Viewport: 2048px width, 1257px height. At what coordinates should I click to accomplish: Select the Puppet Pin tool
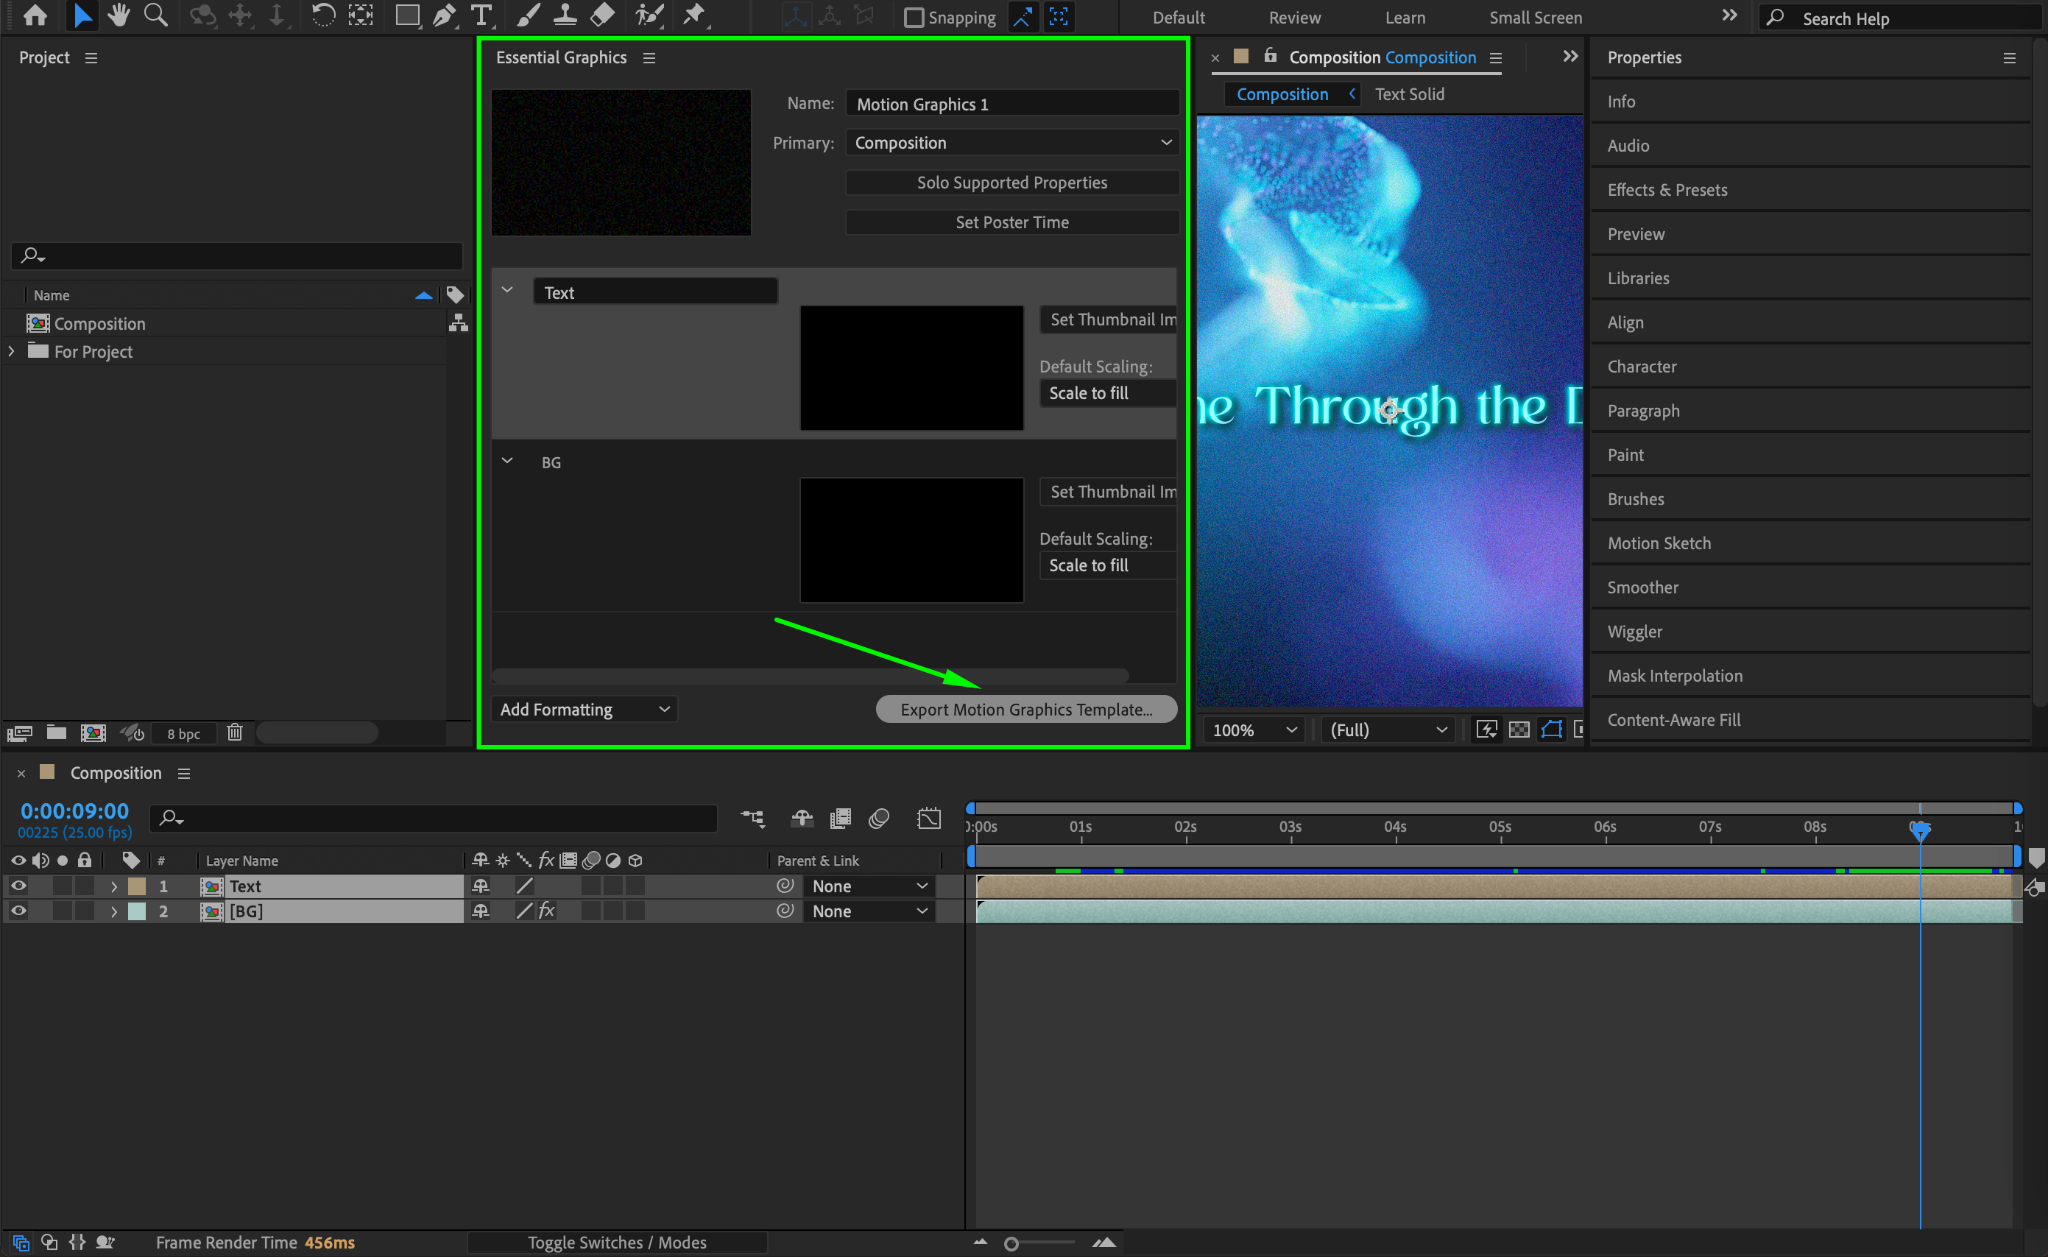(x=694, y=15)
